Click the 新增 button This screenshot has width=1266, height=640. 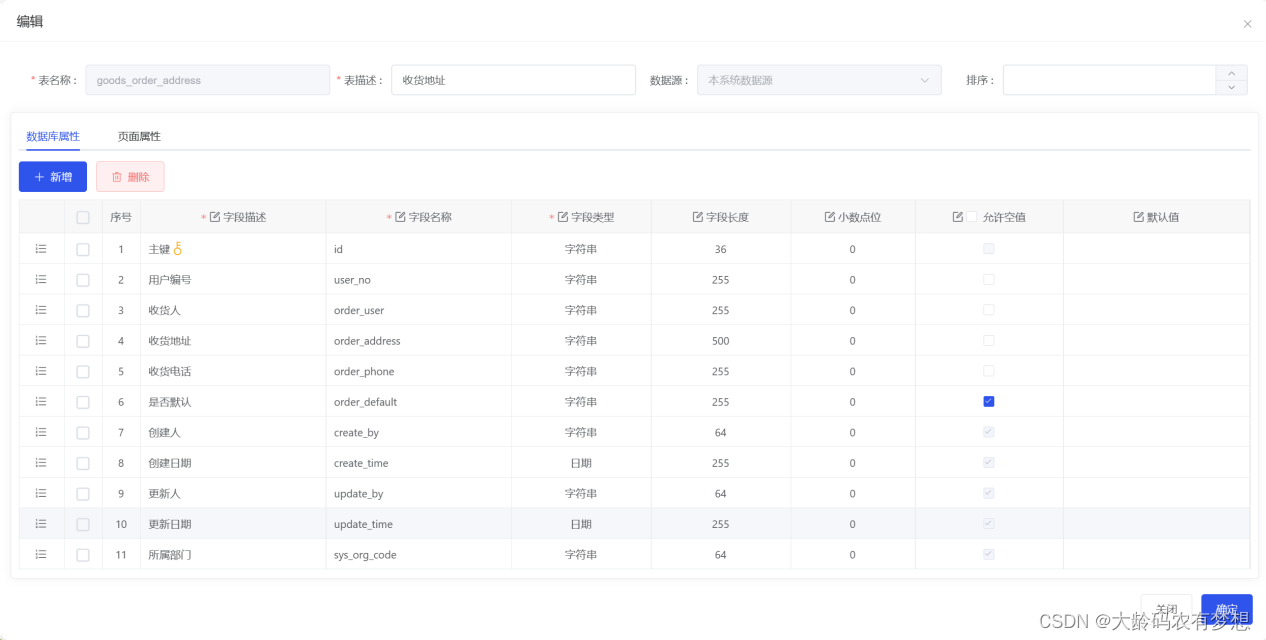53,177
